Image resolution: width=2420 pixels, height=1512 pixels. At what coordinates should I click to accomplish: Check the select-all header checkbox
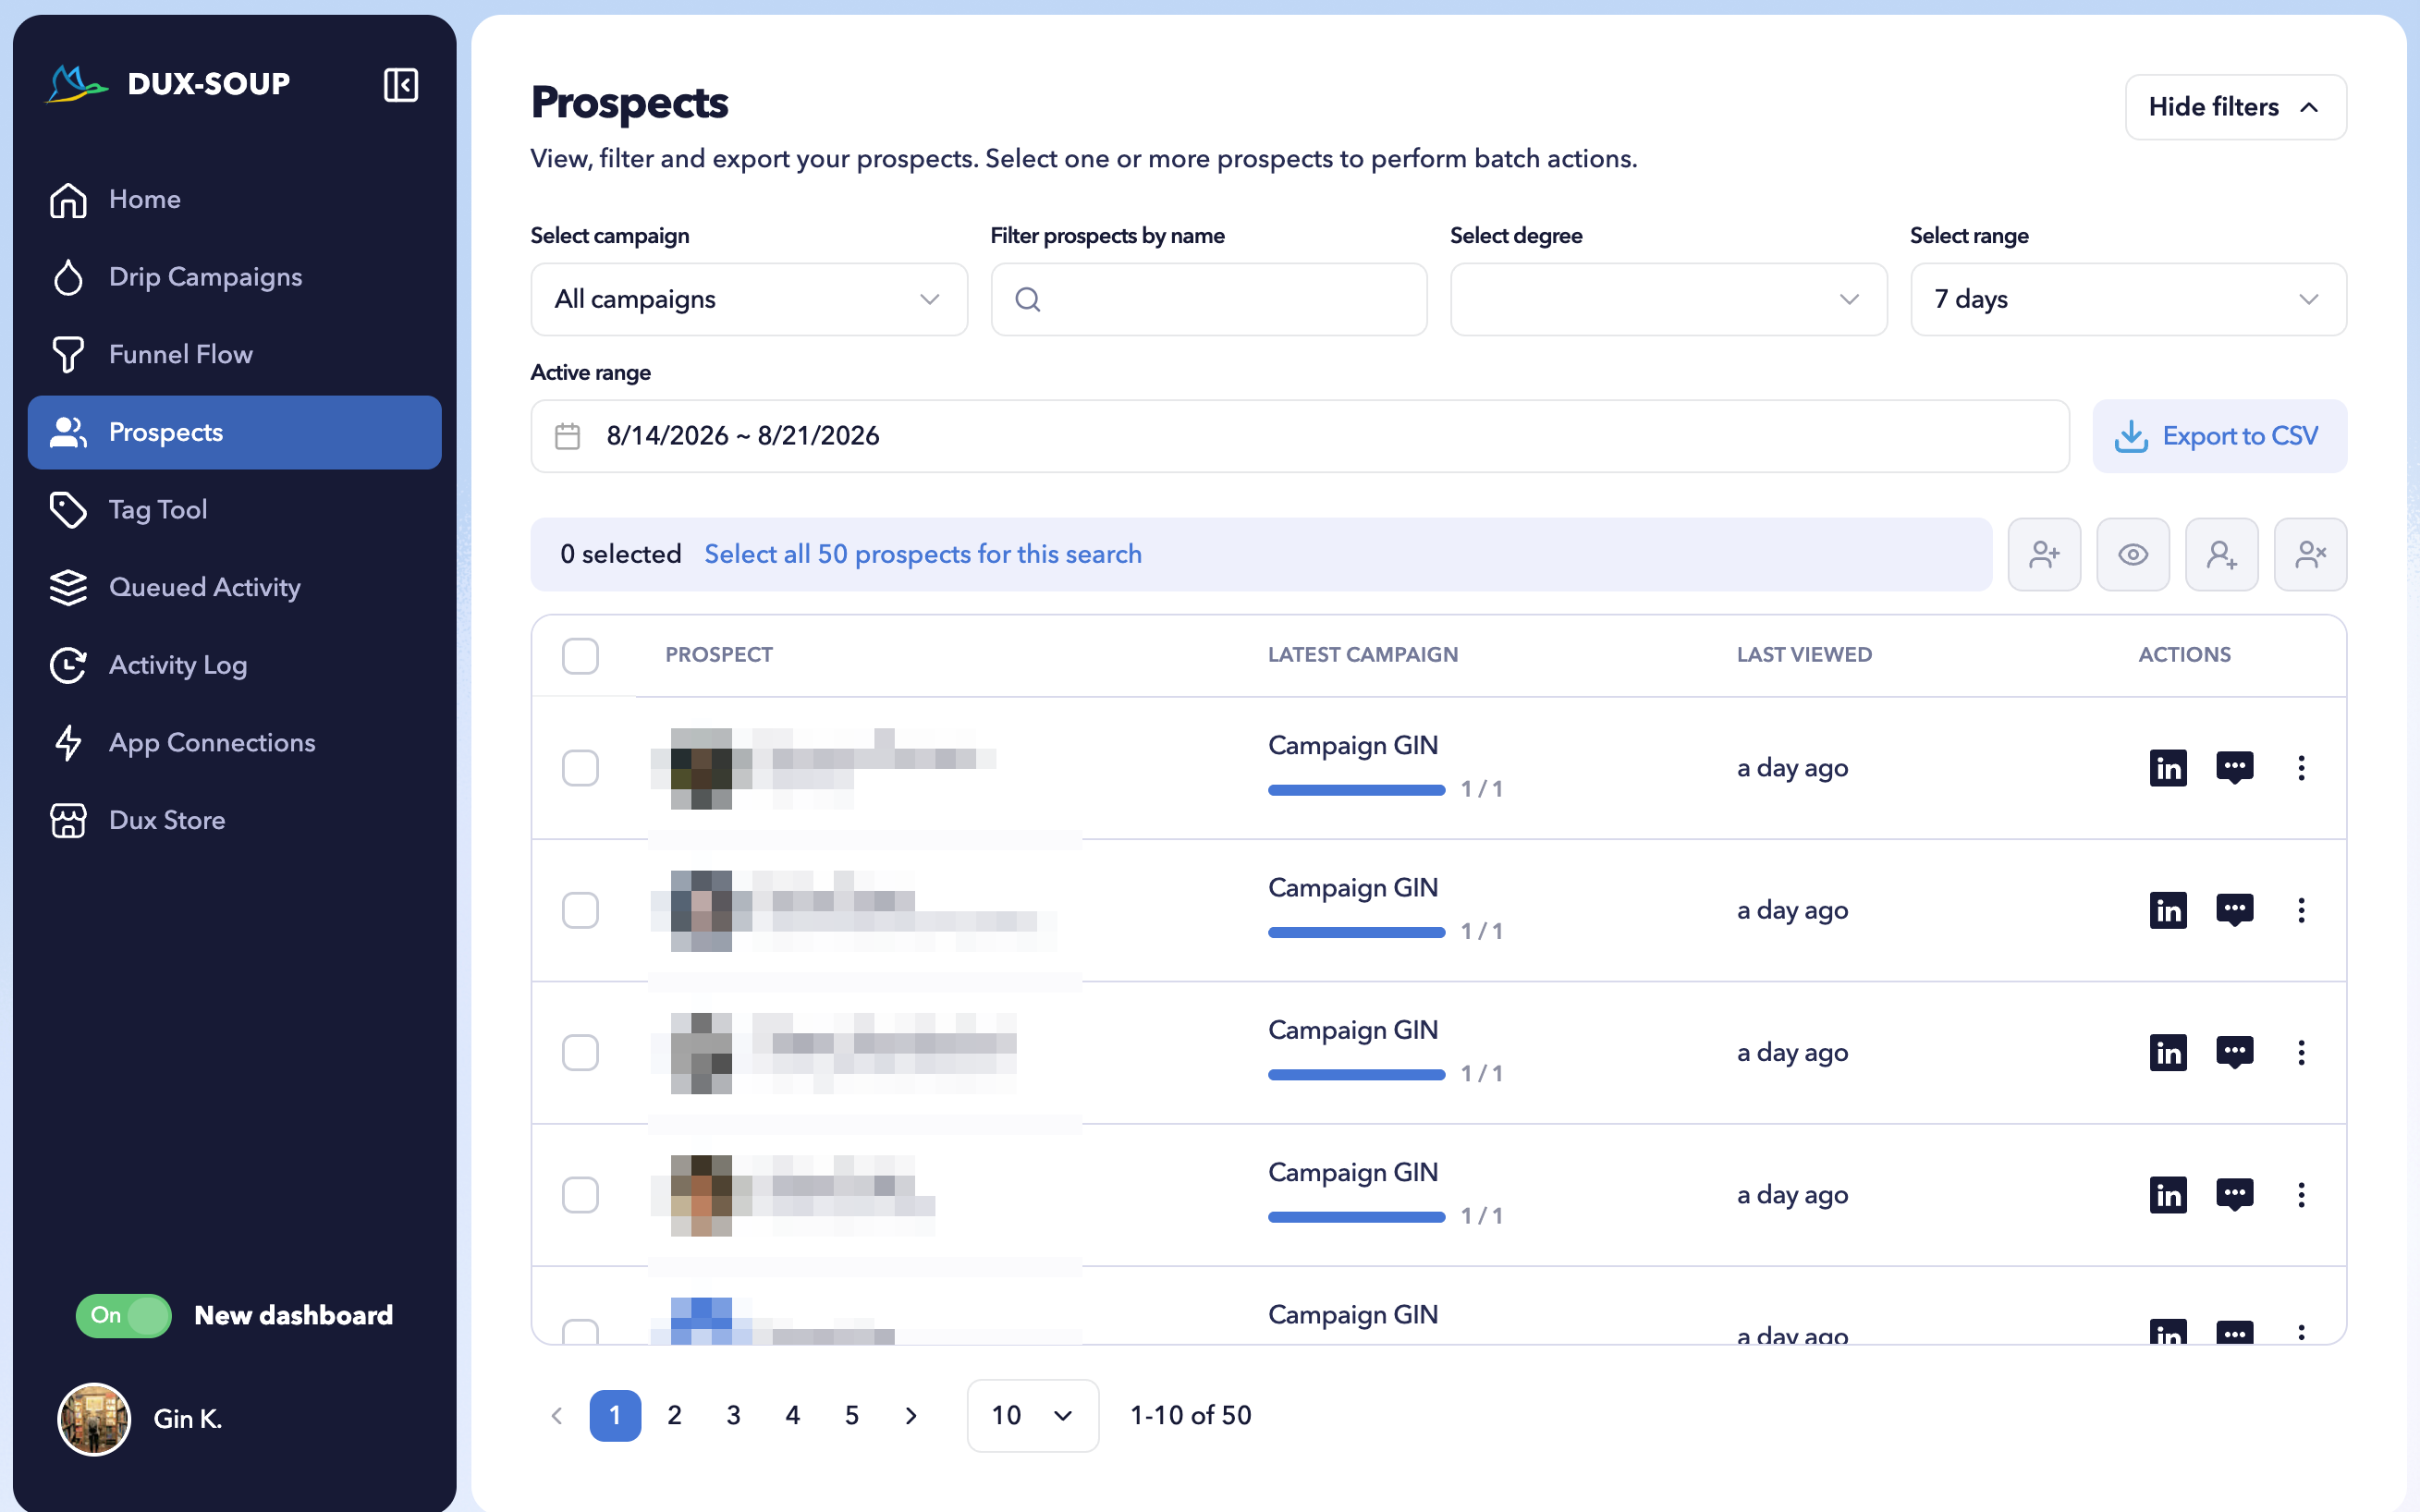(580, 656)
